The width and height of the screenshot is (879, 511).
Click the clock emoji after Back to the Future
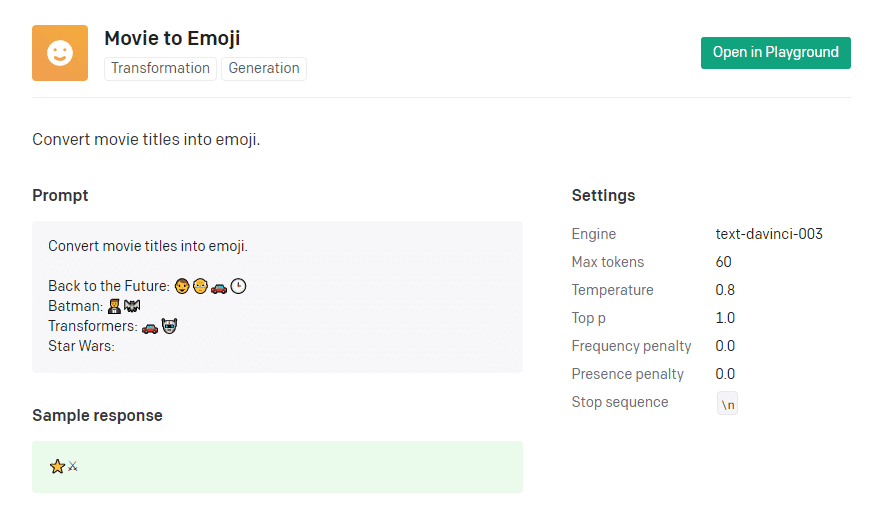click(238, 286)
